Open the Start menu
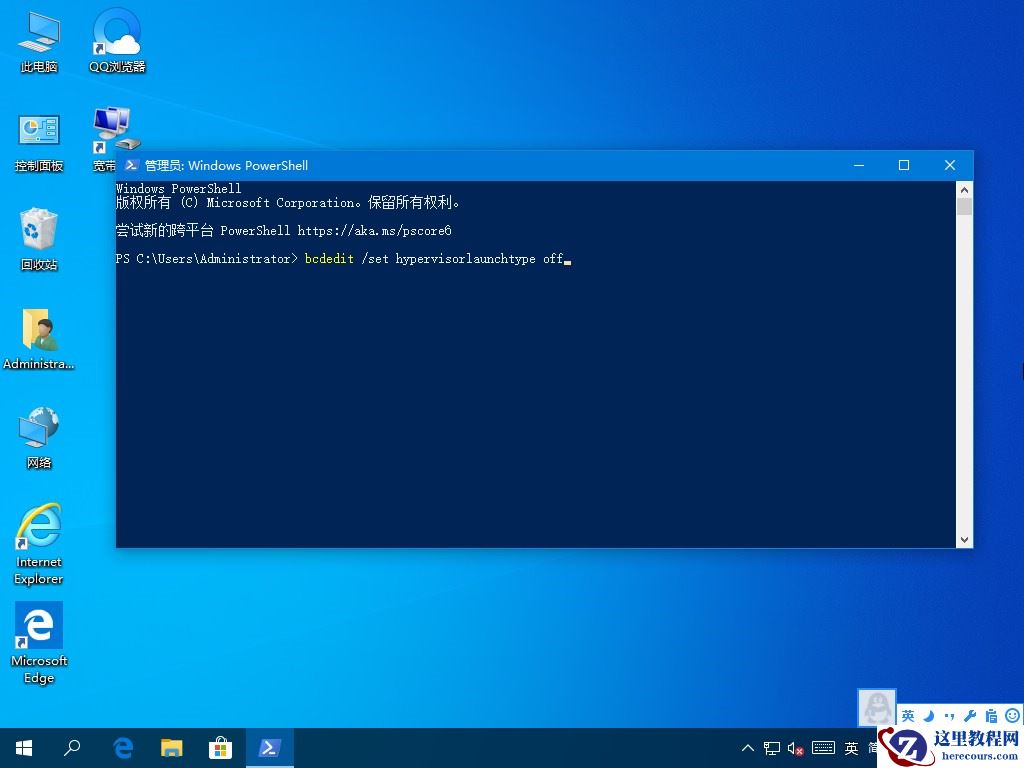1024x768 pixels. tap(23, 747)
